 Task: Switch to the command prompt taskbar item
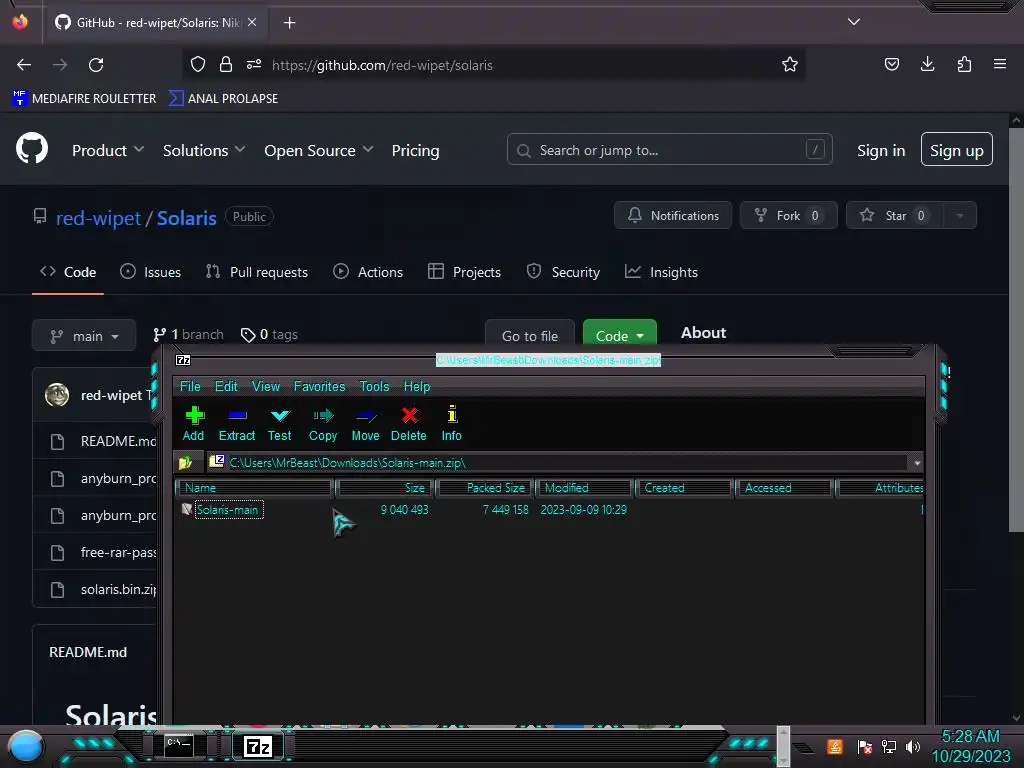pos(178,746)
